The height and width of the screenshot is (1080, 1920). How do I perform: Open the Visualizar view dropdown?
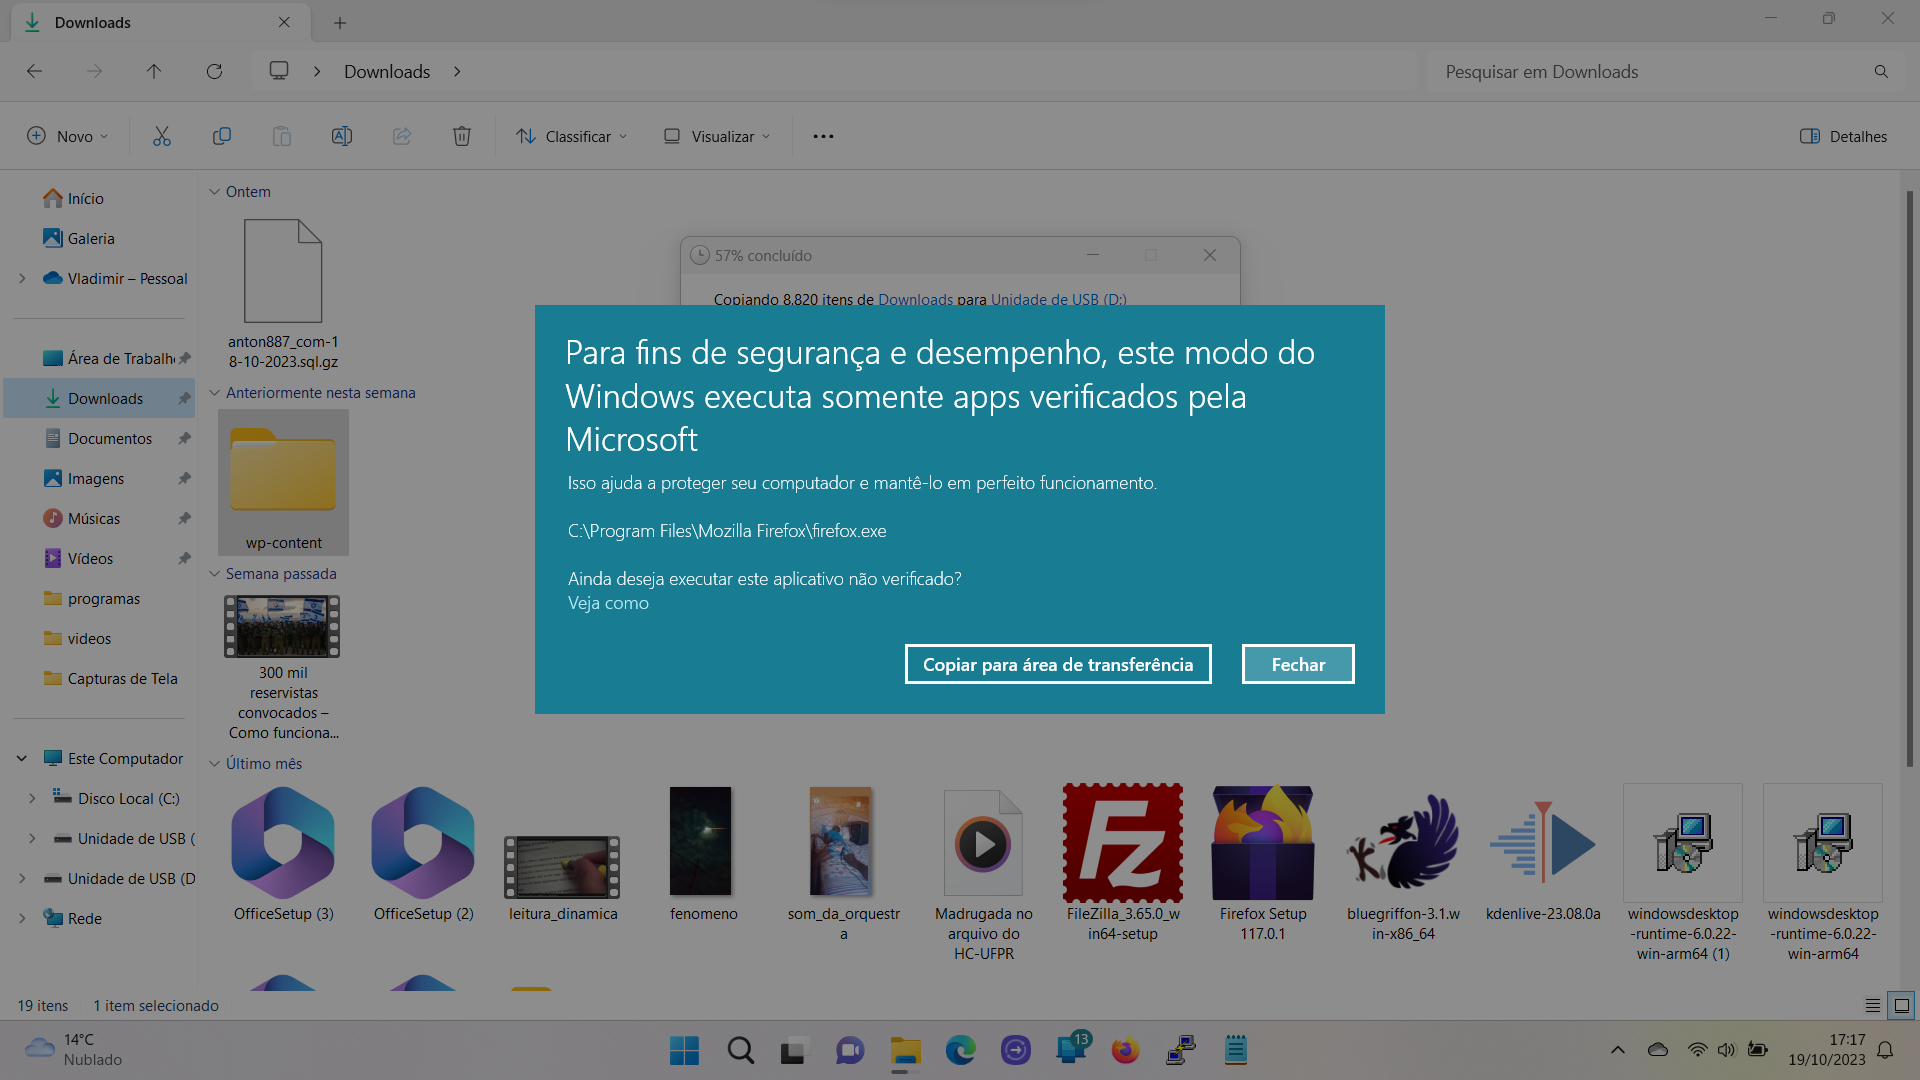point(718,136)
